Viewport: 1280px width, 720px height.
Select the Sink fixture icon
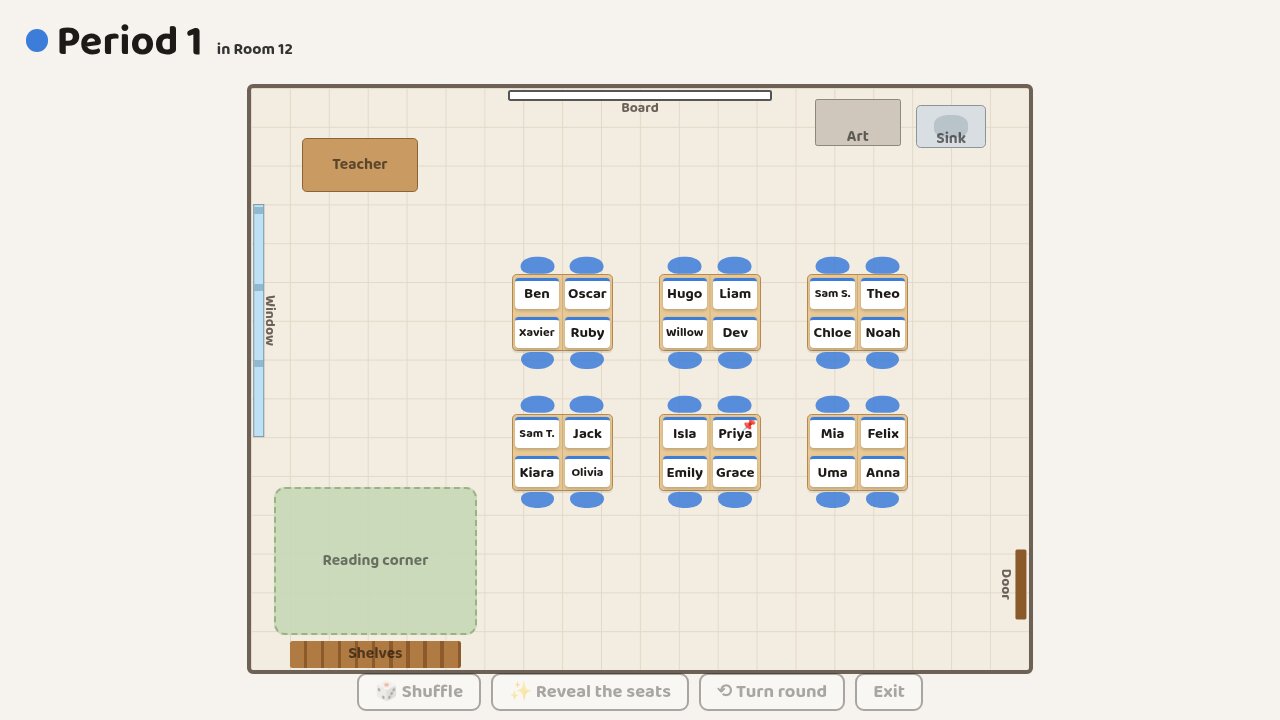click(951, 127)
